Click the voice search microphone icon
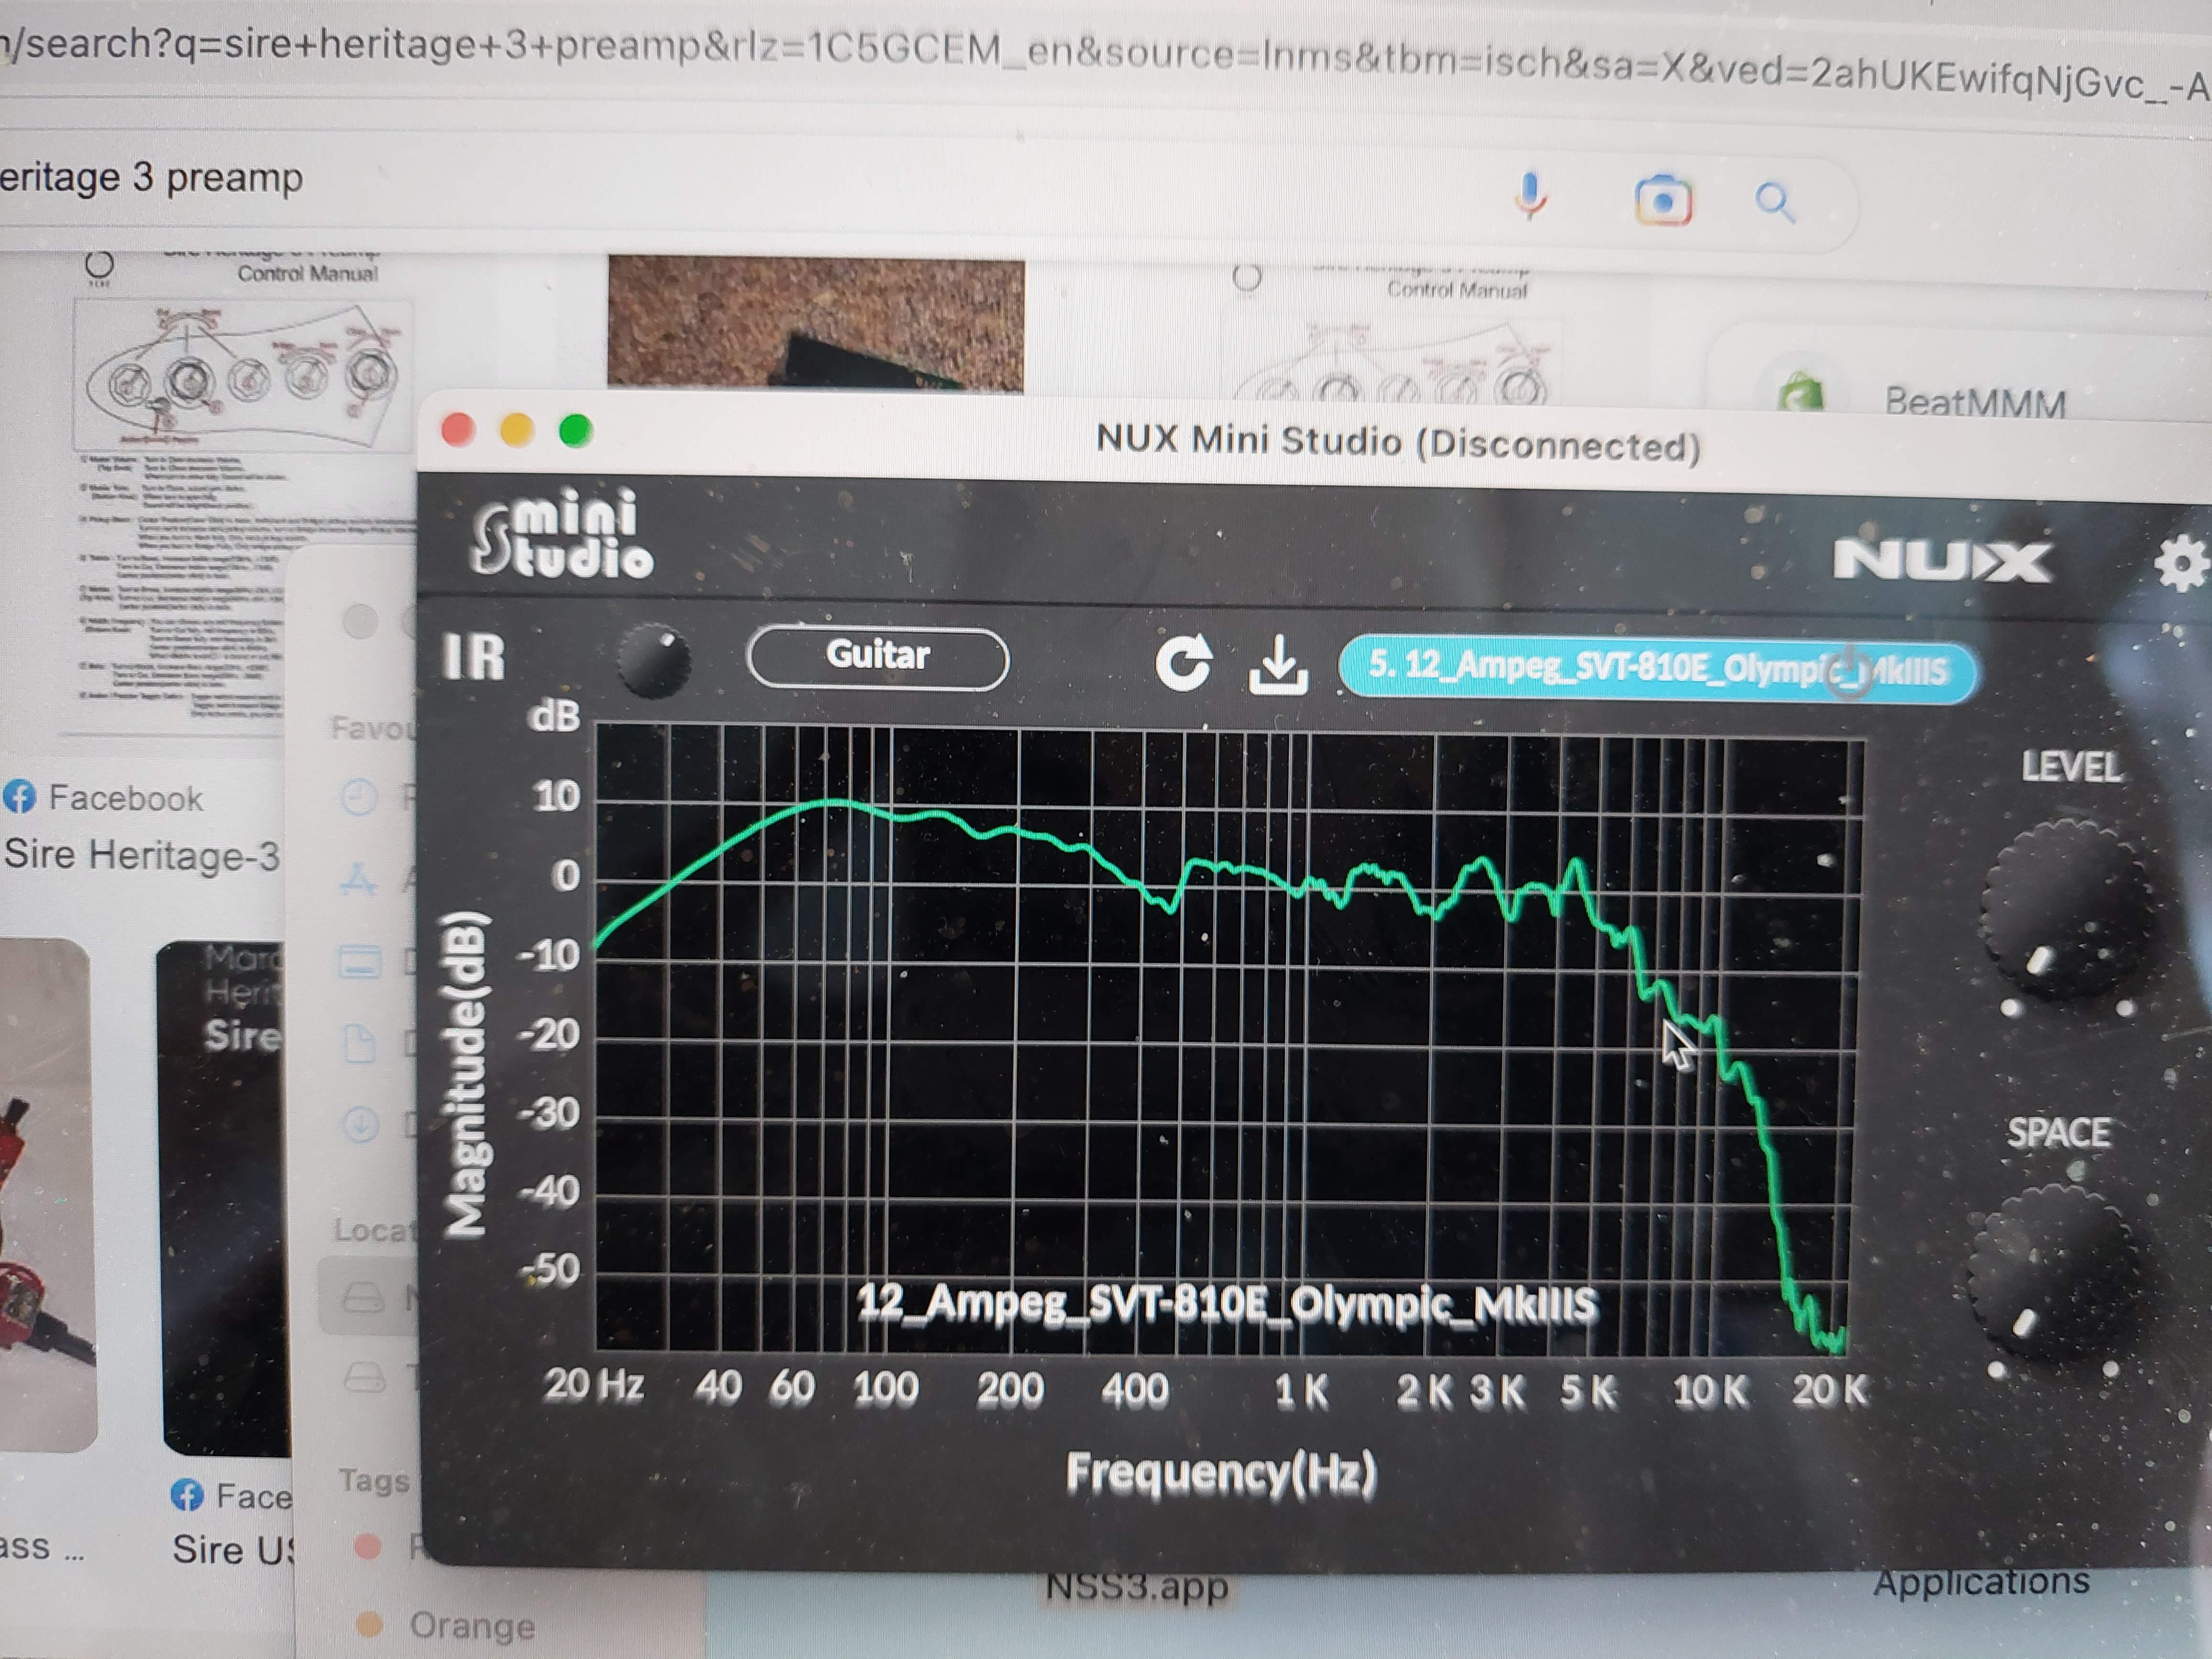The width and height of the screenshot is (2212, 1659). coord(1530,196)
